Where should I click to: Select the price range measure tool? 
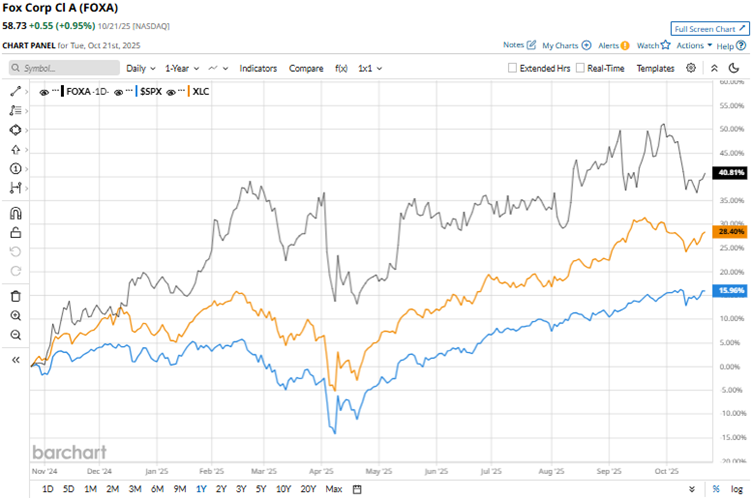[15, 188]
